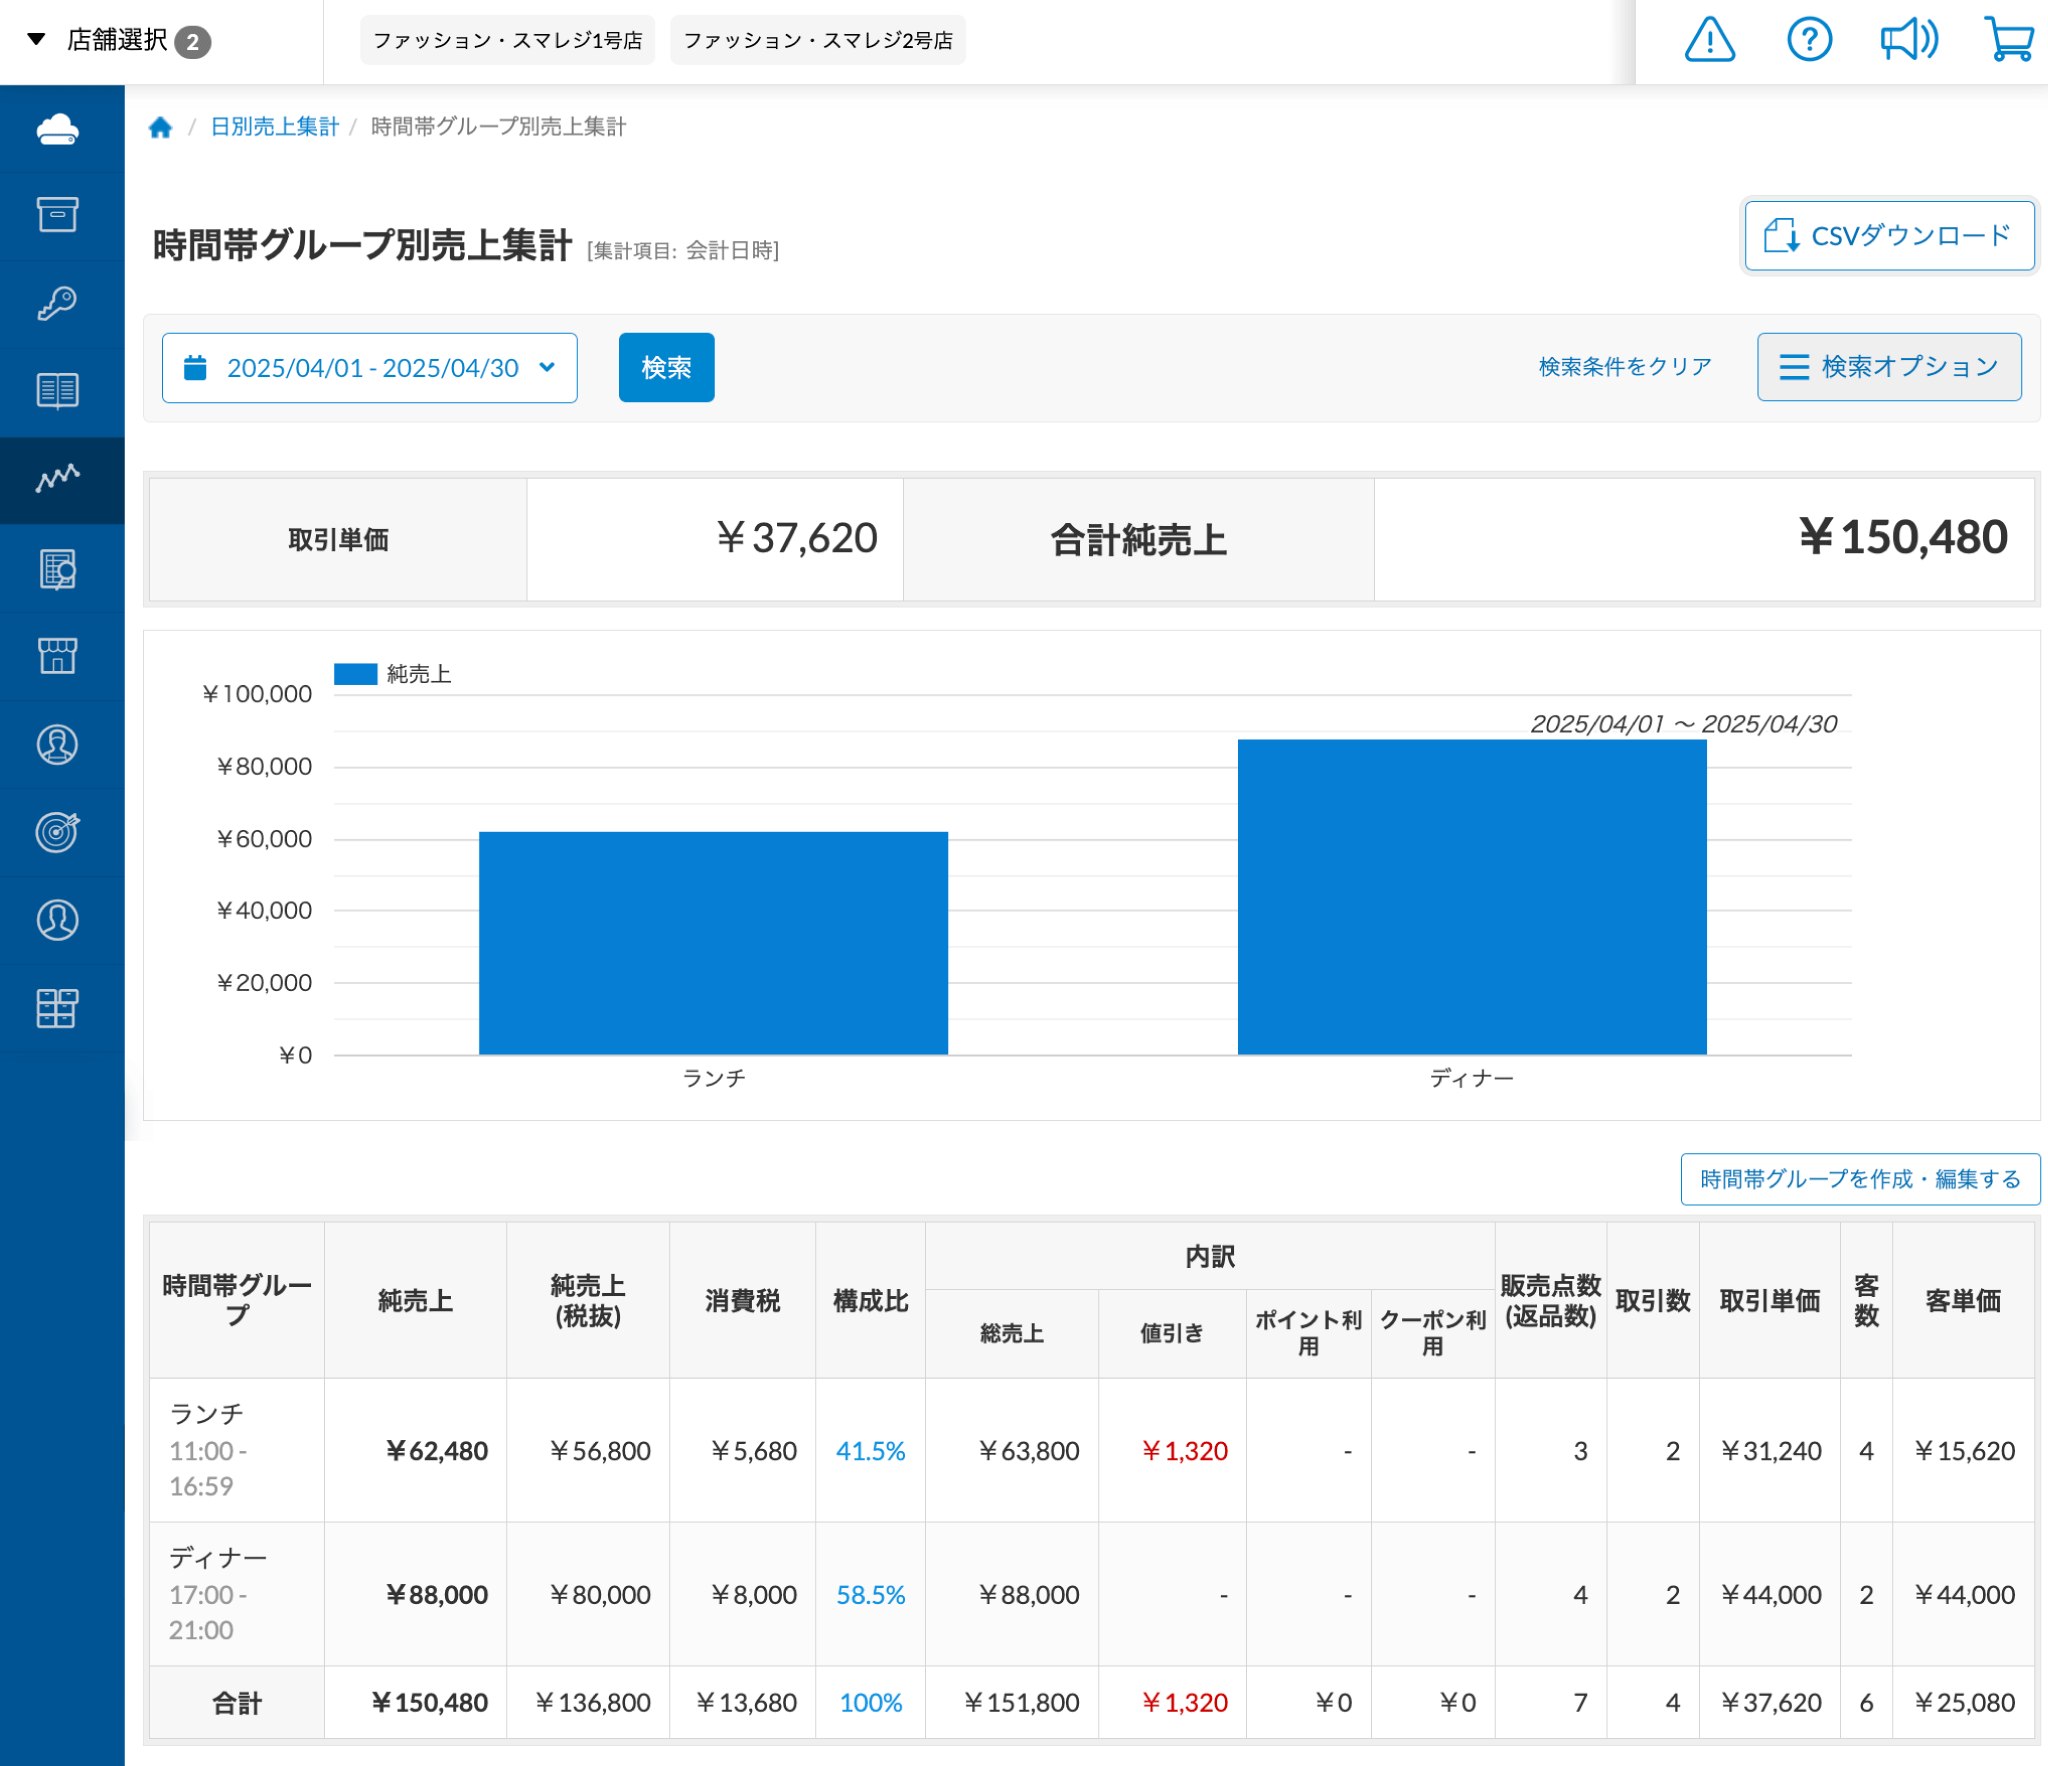
Task: Open the date range 2025/04/01 - 2025/04/30 dropdown
Action: (x=370, y=368)
